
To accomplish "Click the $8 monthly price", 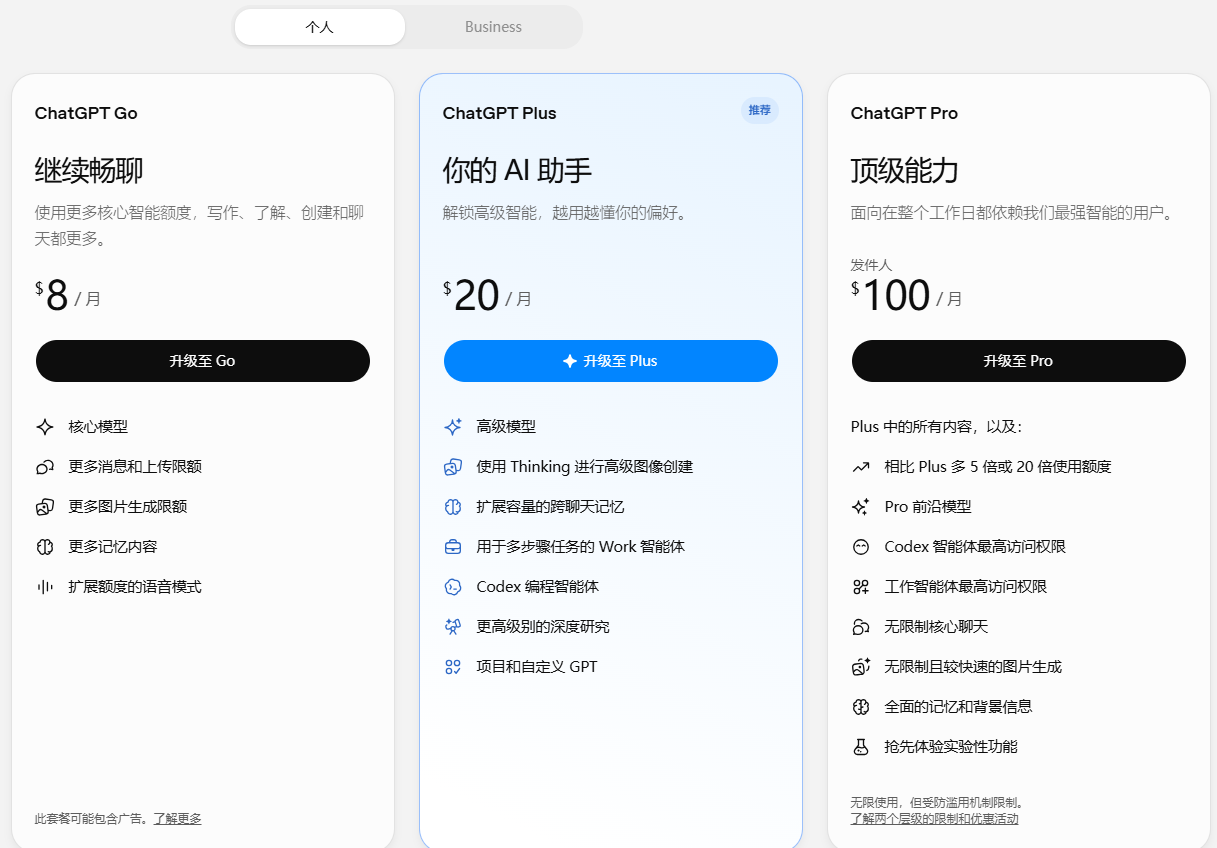I will 68,297.
